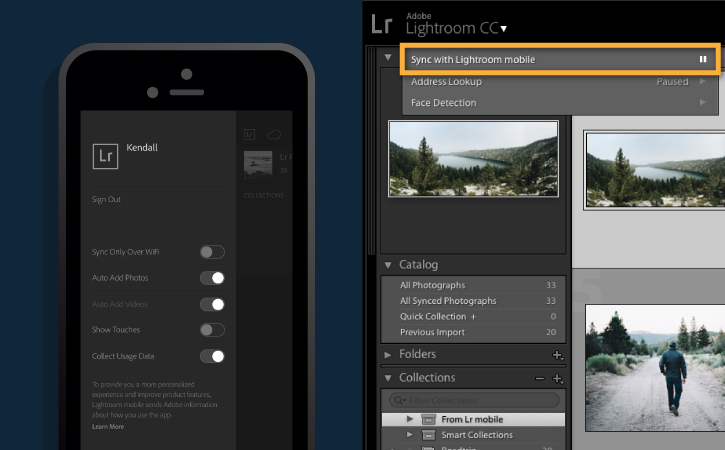Click the Filter Collections magnifier icon
The height and width of the screenshot is (450, 725).
pyautogui.click(x=399, y=400)
